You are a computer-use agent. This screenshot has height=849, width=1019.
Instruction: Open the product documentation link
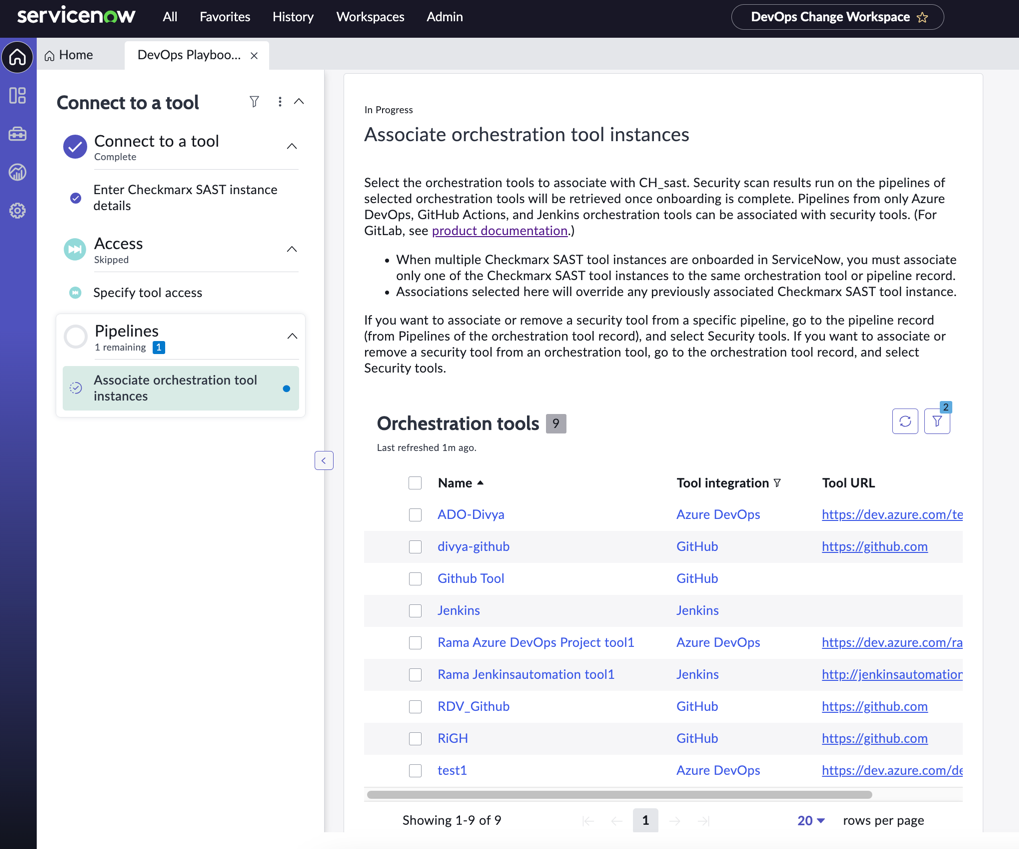500,231
